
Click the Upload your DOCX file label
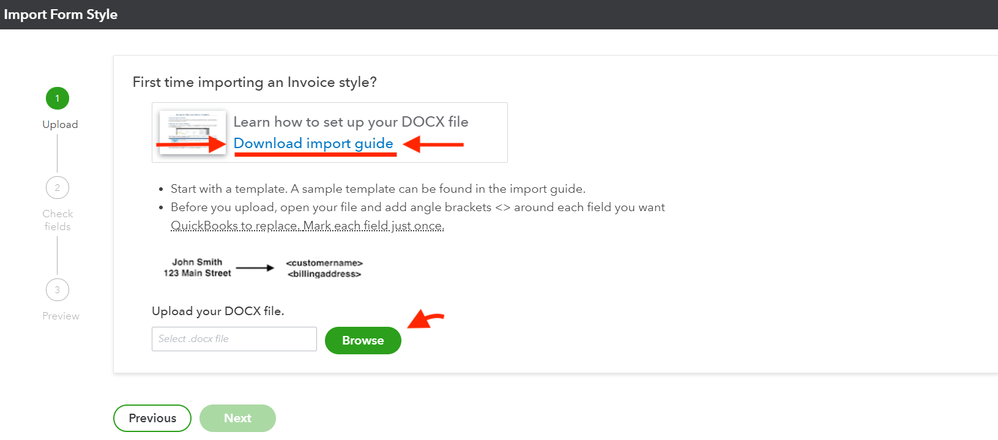click(218, 311)
